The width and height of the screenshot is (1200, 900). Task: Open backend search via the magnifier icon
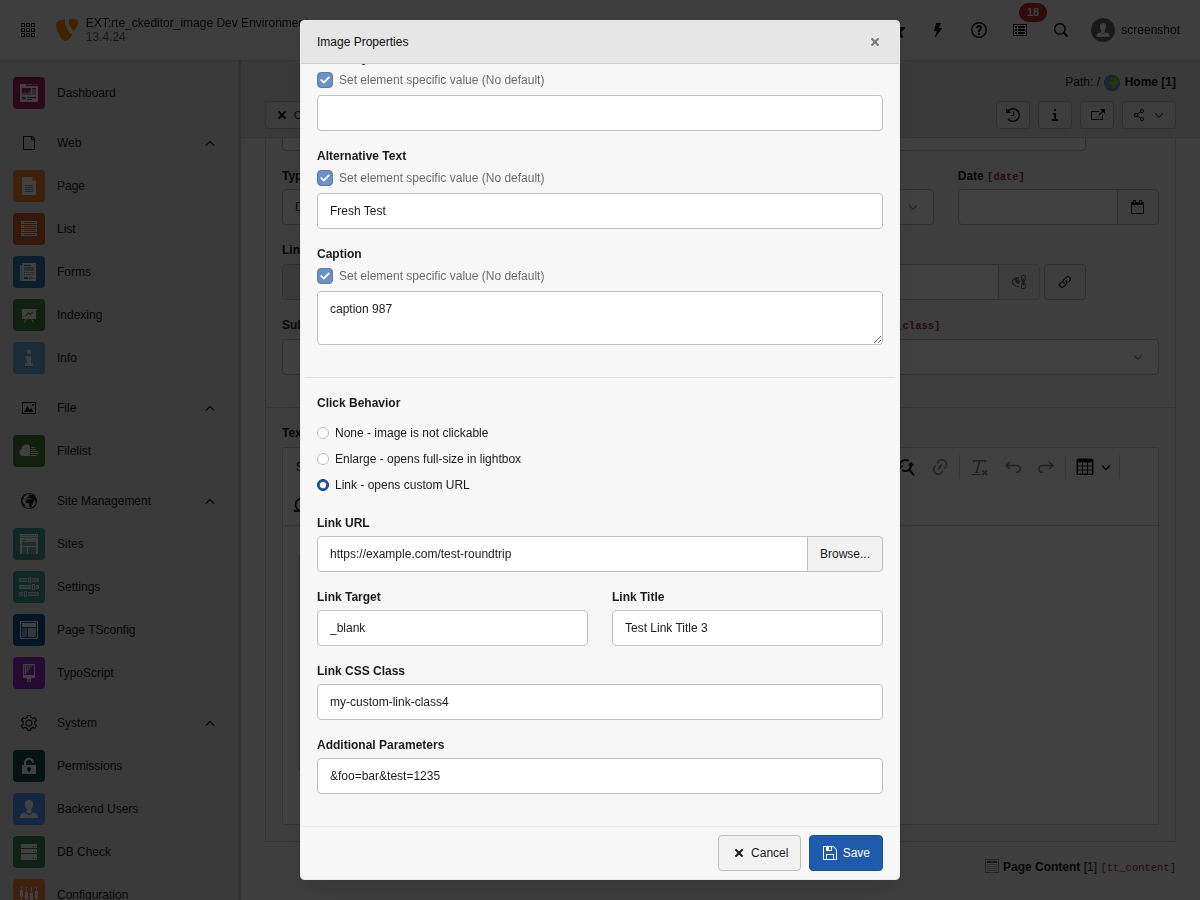tap(1060, 30)
